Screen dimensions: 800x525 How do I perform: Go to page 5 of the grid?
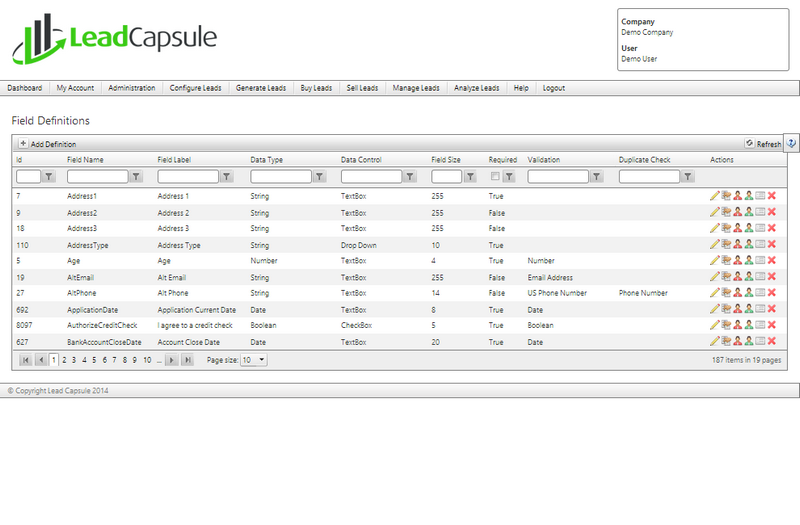click(94, 360)
